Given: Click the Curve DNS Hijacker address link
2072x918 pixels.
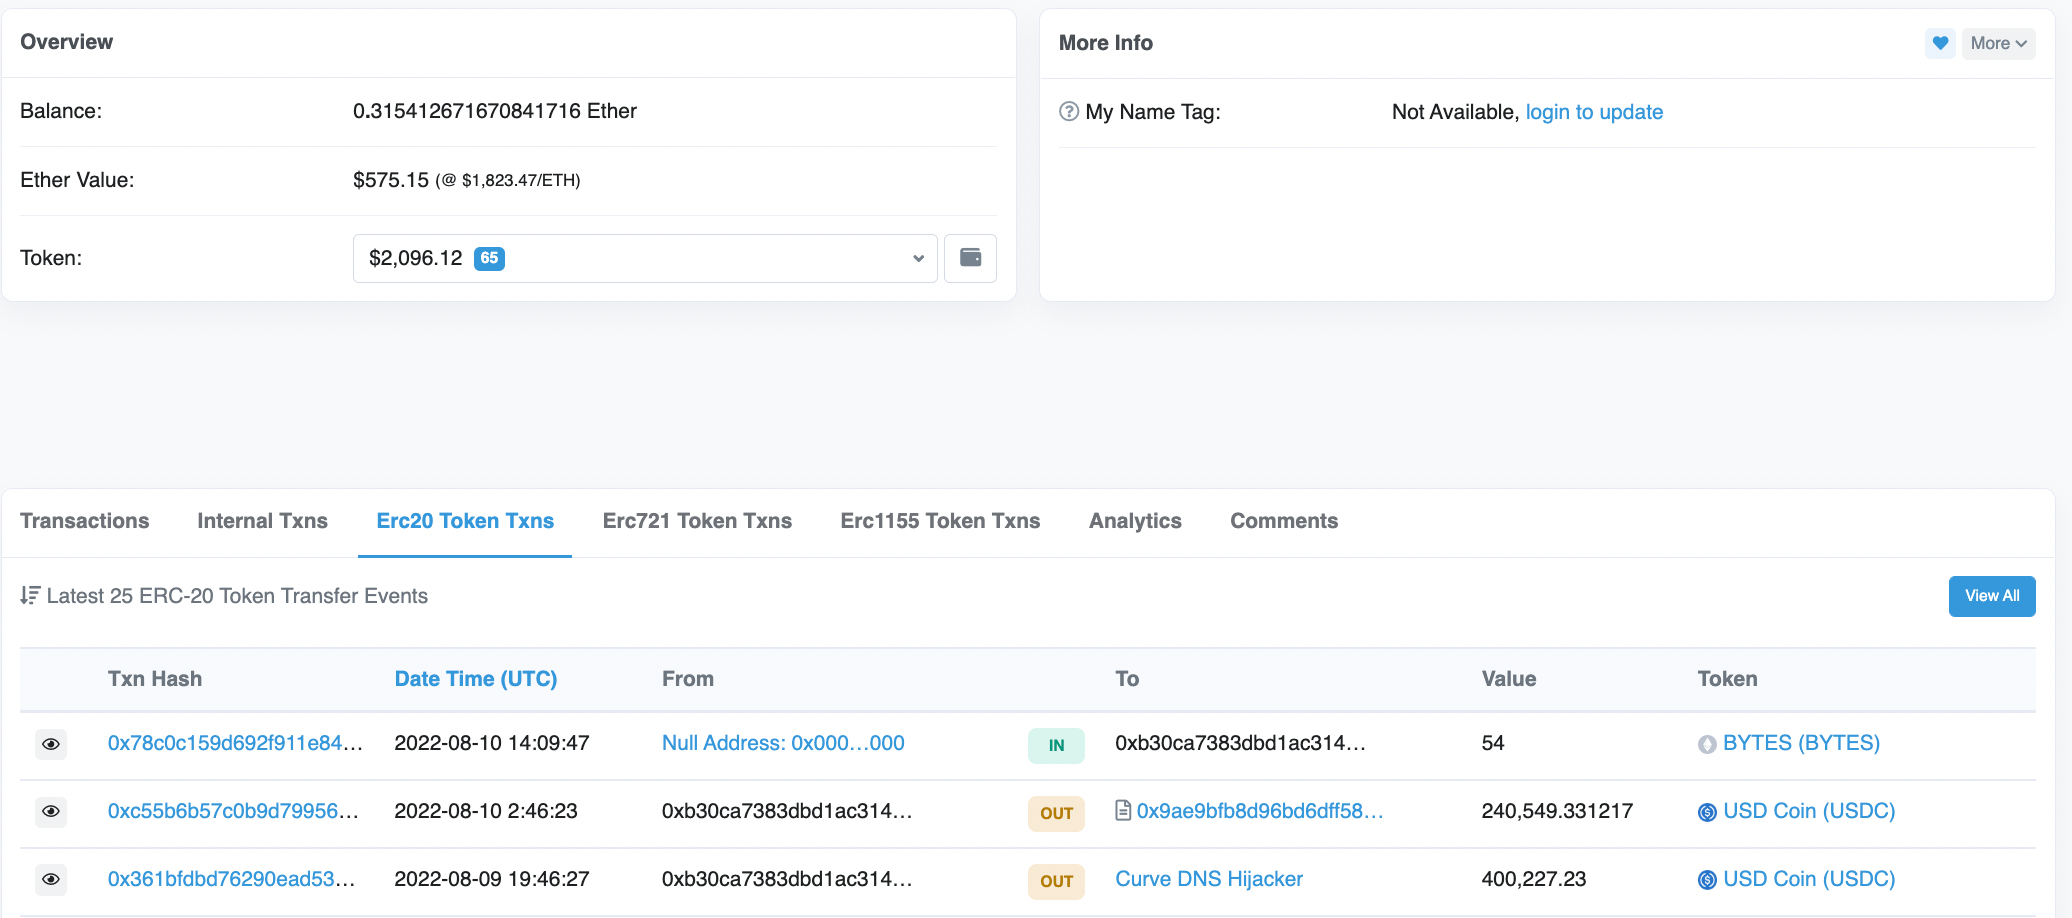Looking at the screenshot, I should (1209, 879).
